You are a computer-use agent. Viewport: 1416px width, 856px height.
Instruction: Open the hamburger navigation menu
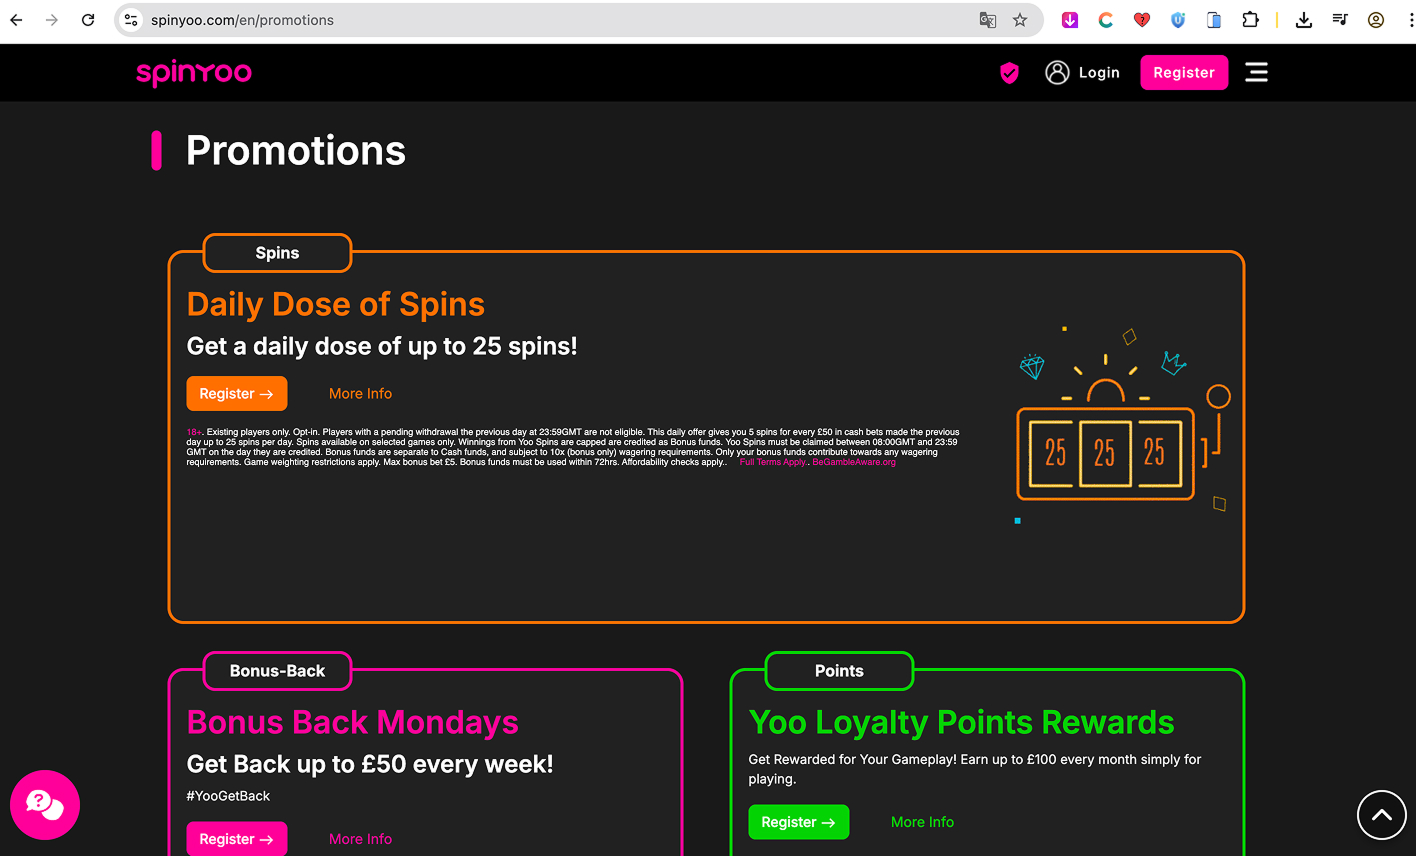[x=1256, y=72]
